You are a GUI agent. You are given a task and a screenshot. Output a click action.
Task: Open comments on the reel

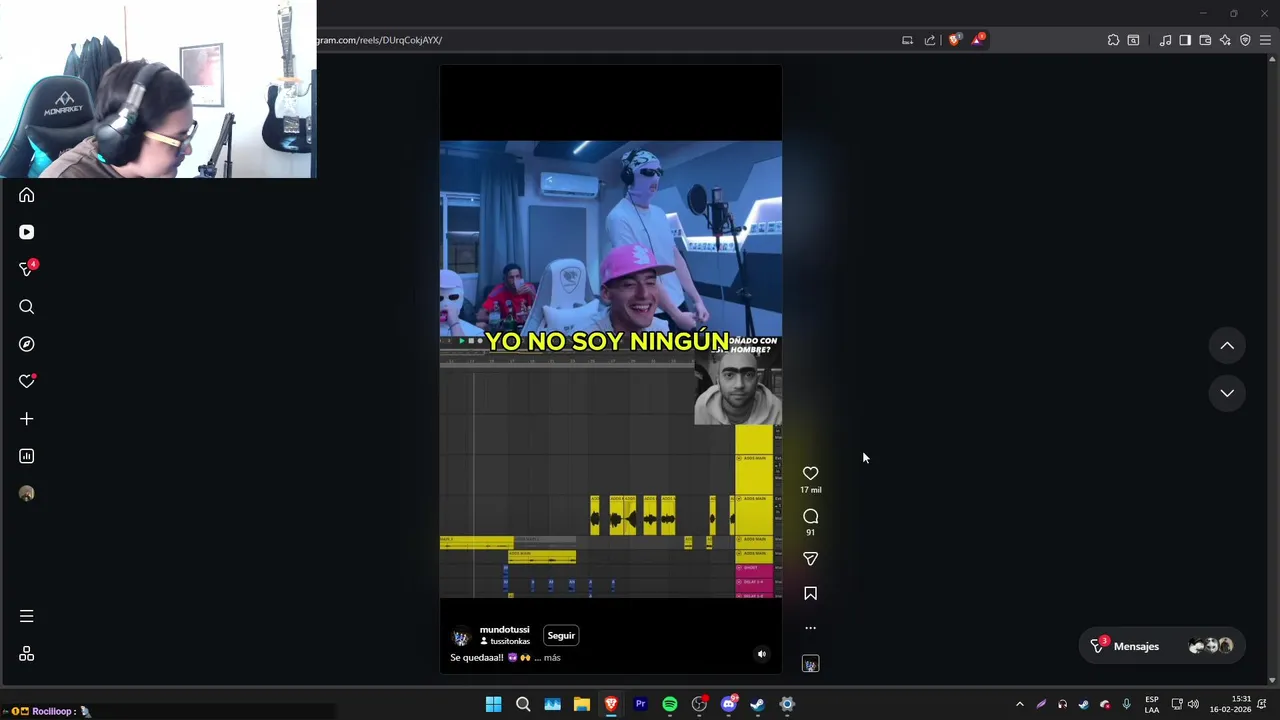[x=811, y=516]
